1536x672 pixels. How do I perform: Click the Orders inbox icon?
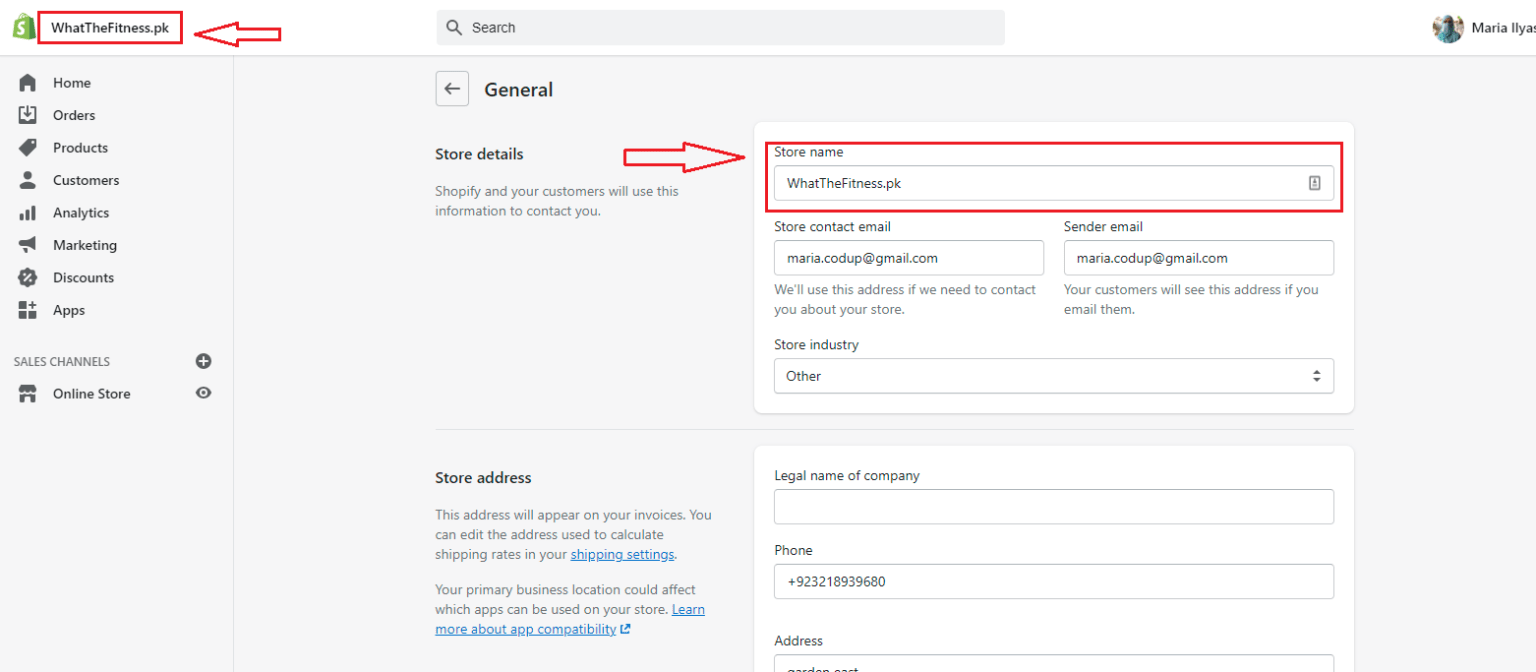(28, 115)
